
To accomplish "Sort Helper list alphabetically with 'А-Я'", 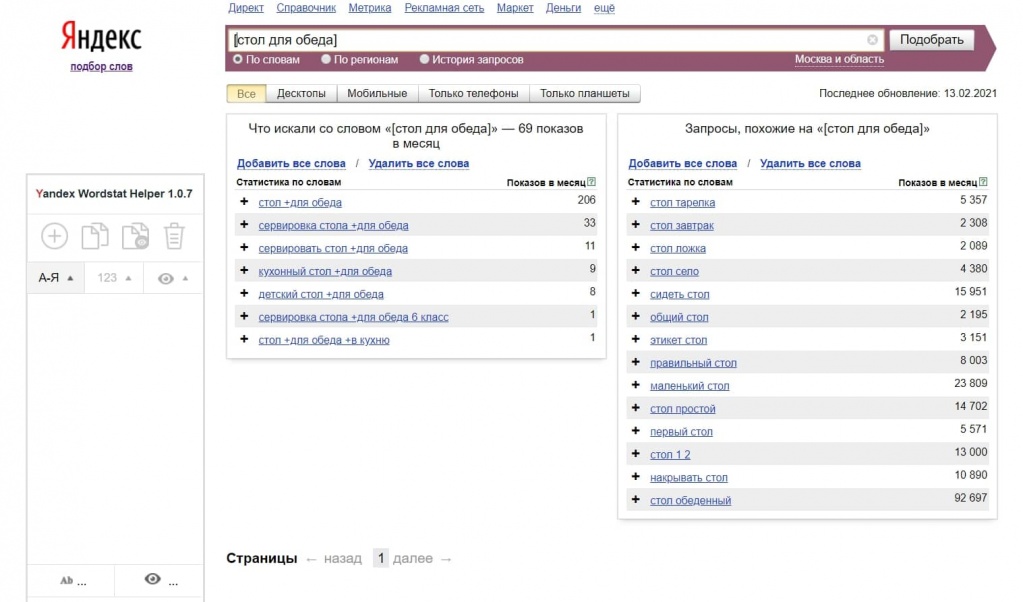I will coord(55,278).
